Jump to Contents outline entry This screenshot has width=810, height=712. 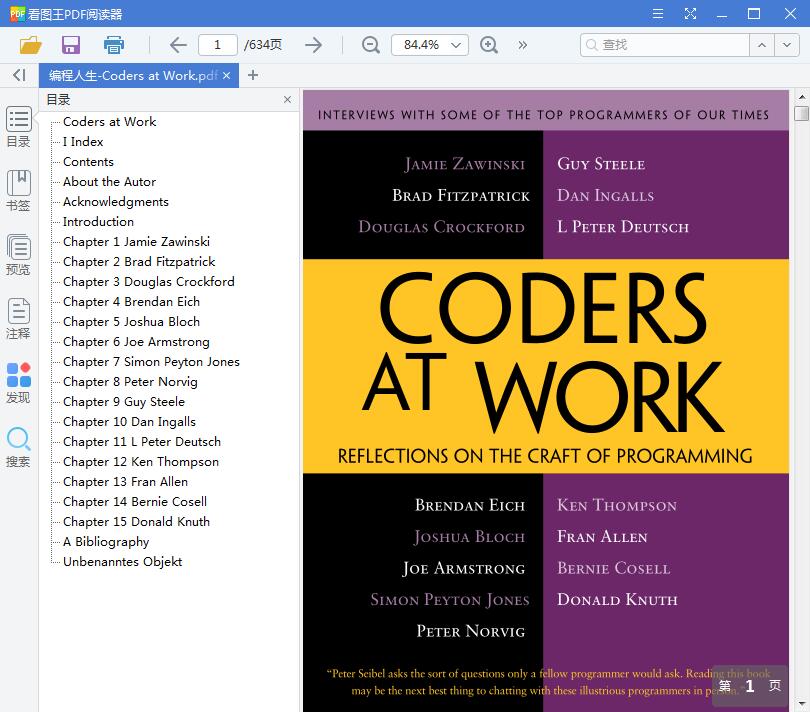pos(88,162)
